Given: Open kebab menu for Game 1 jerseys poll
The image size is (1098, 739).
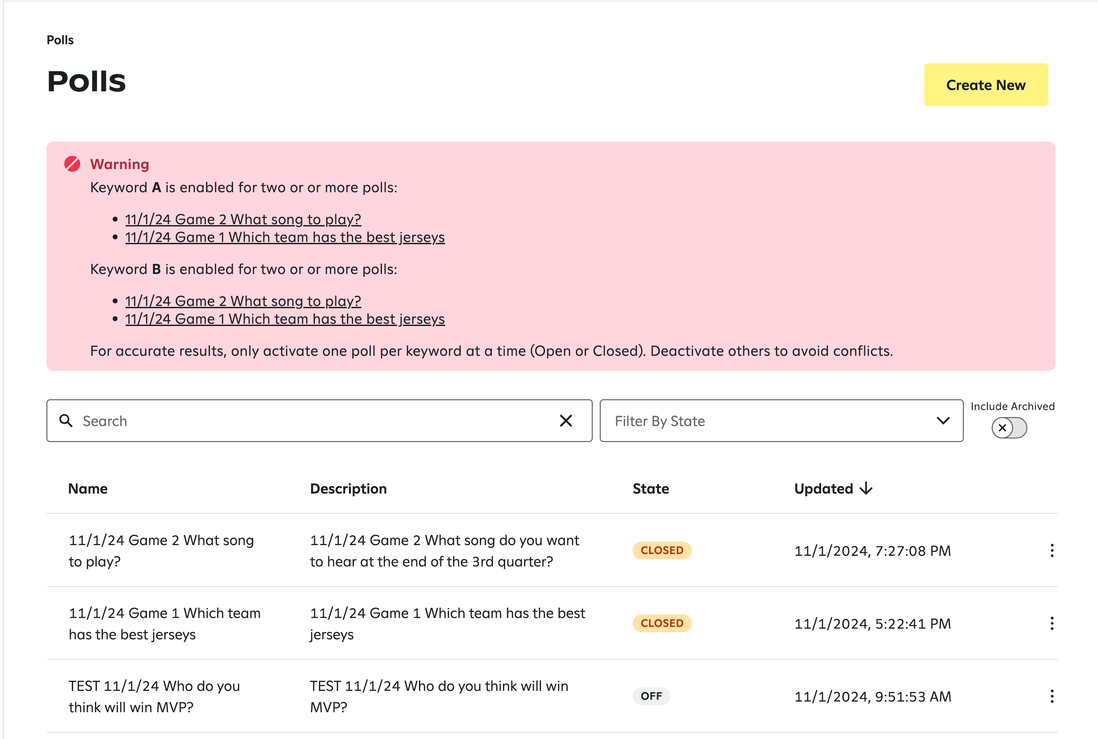Looking at the screenshot, I should coord(1051,623).
